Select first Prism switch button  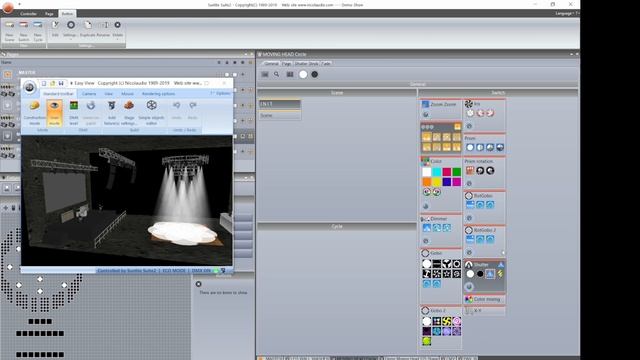[x=470, y=147]
